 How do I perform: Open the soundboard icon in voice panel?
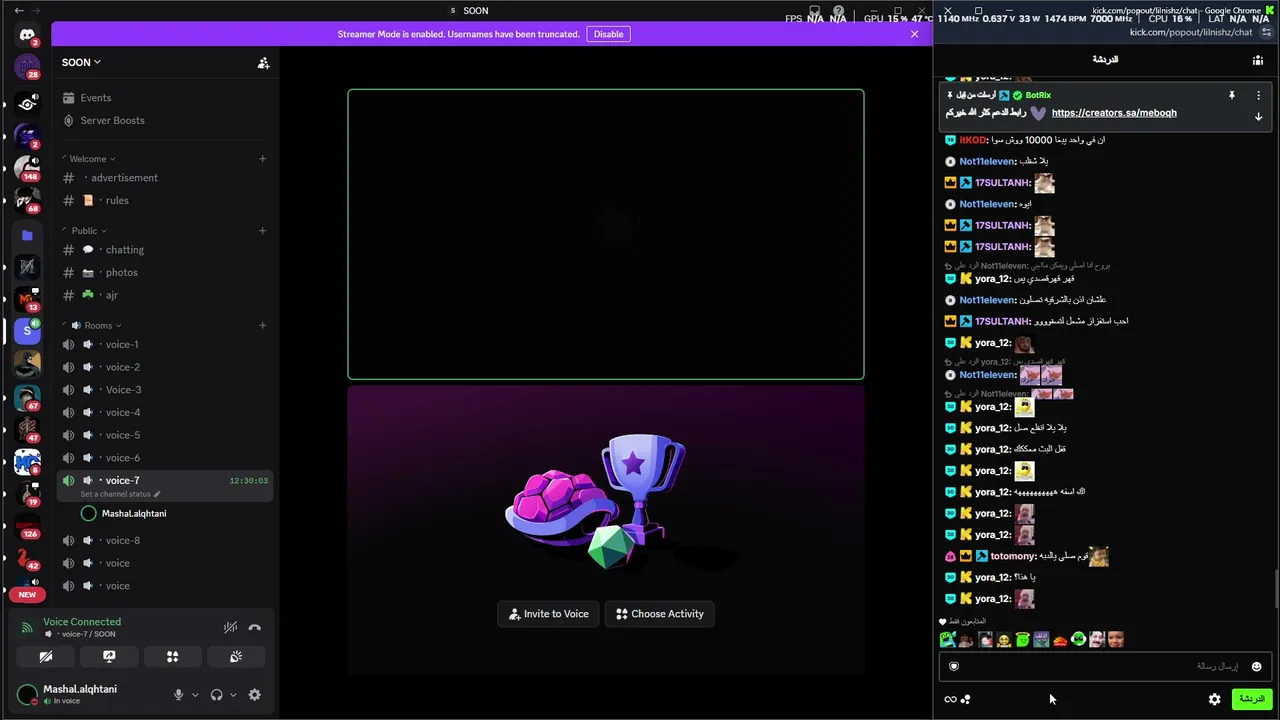click(x=236, y=657)
